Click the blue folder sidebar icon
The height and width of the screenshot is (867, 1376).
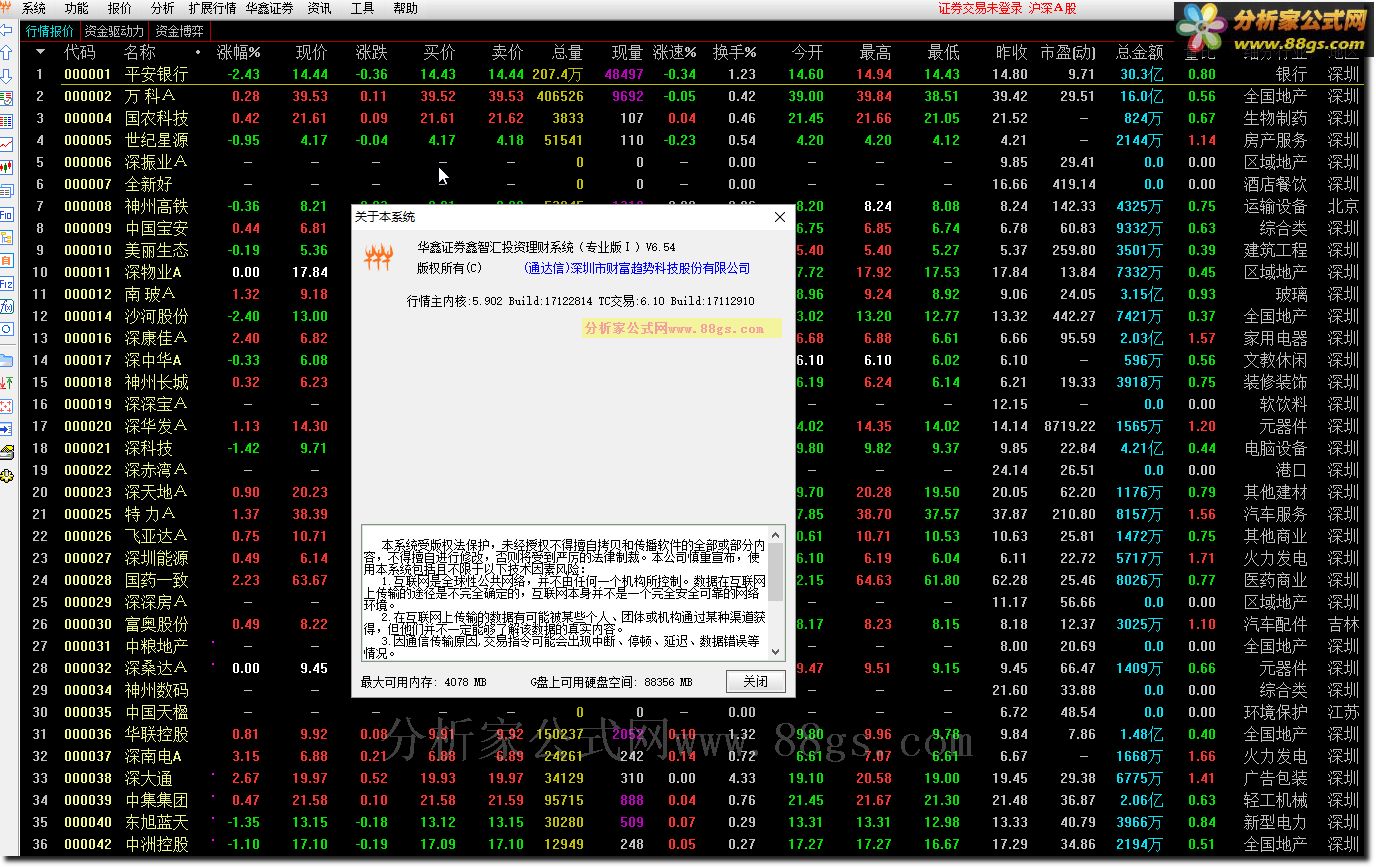pyautogui.click(x=7, y=360)
